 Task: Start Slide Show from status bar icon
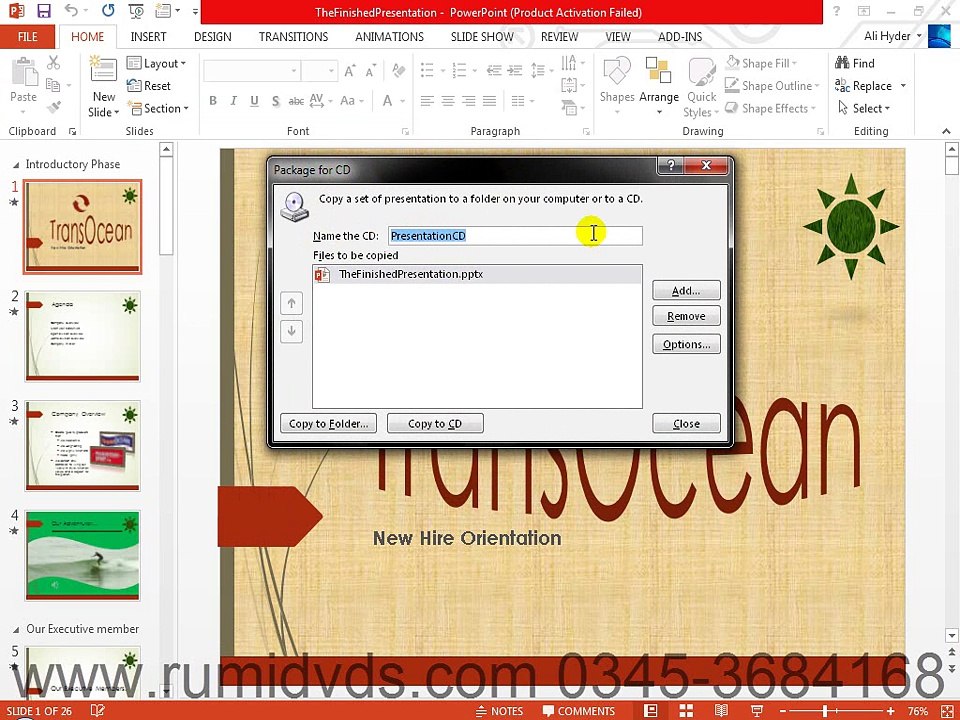(x=757, y=710)
